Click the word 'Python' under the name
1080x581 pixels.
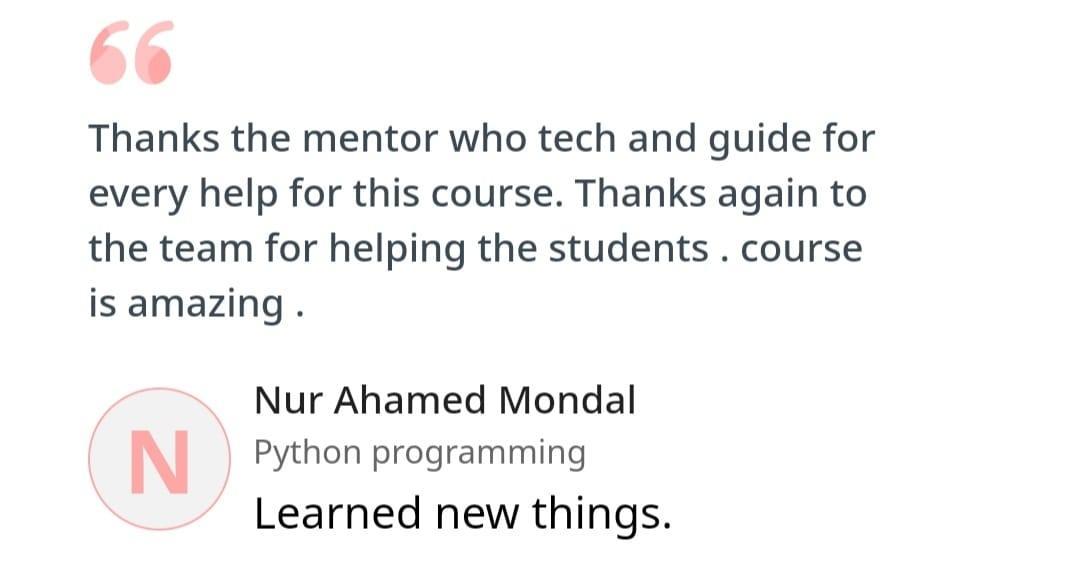coord(307,454)
